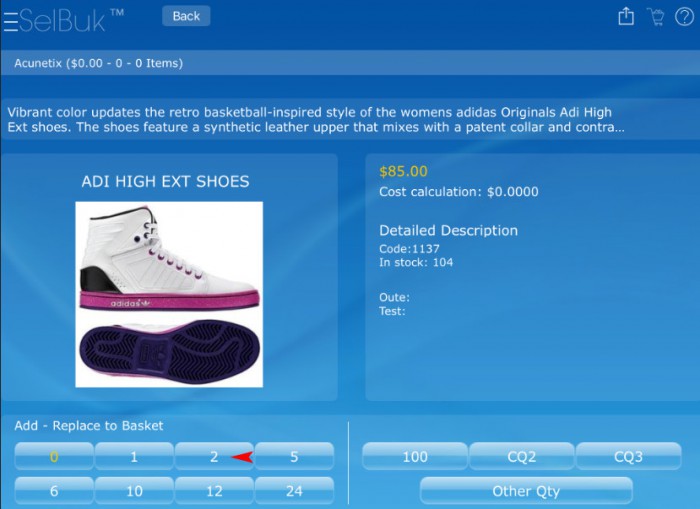The width and height of the screenshot is (700, 509).
Task: Open the hamburger menu icon
Action: [11, 21]
